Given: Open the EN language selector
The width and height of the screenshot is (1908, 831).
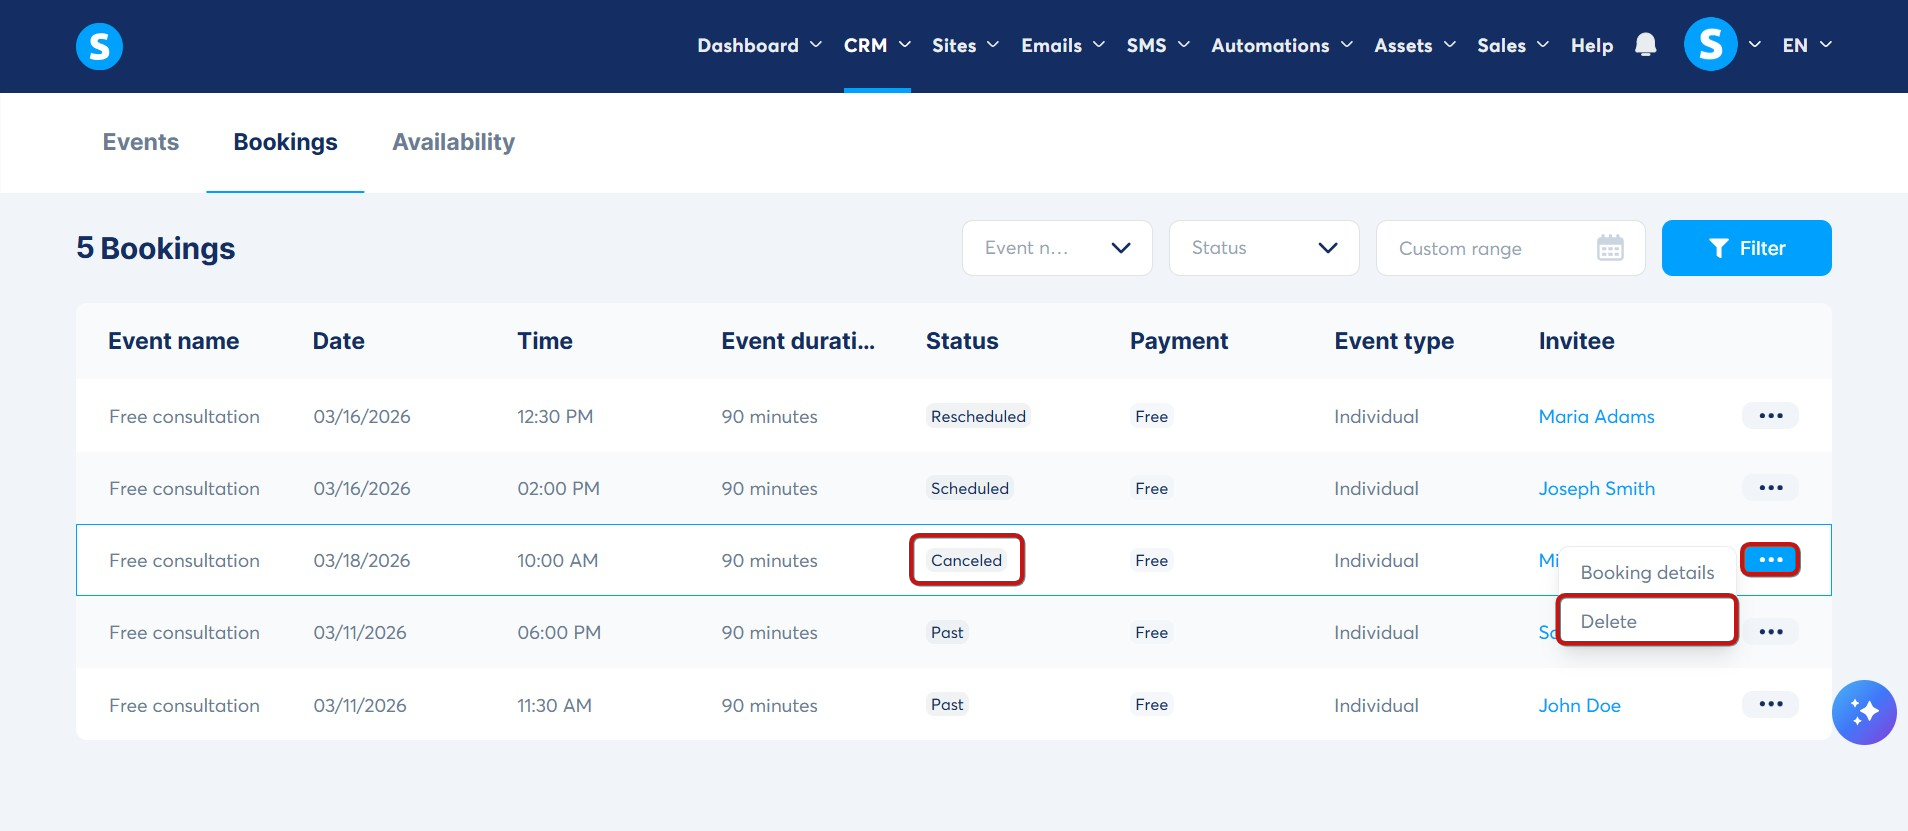Looking at the screenshot, I should [x=1807, y=45].
